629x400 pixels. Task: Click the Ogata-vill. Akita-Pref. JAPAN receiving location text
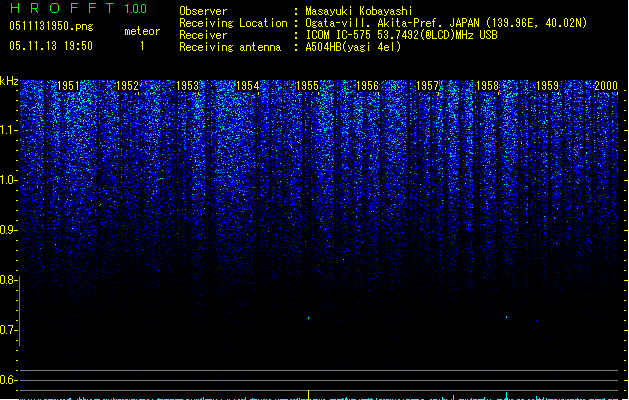pos(446,23)
